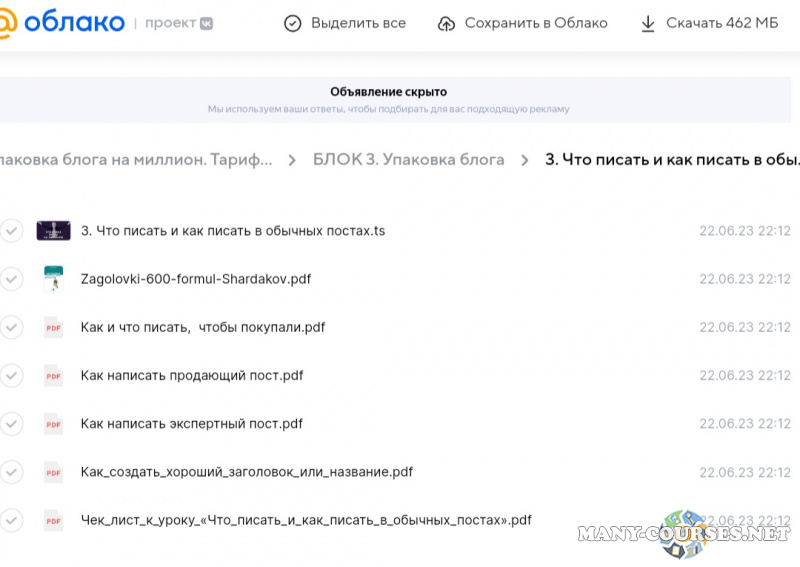The image size is (800, 567).
Task: Open the video thumbnail of the .ts file
Action: (x=53, y=230)
